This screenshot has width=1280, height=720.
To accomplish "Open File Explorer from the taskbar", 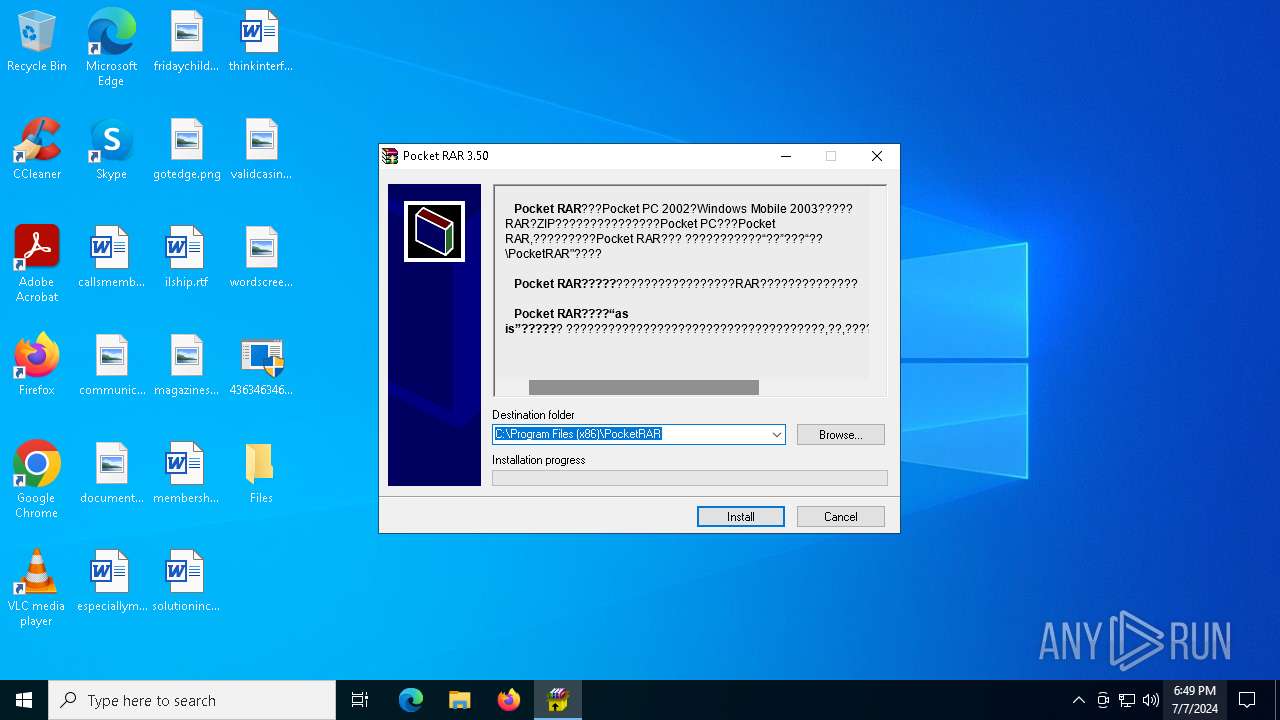I will point(459,700).
